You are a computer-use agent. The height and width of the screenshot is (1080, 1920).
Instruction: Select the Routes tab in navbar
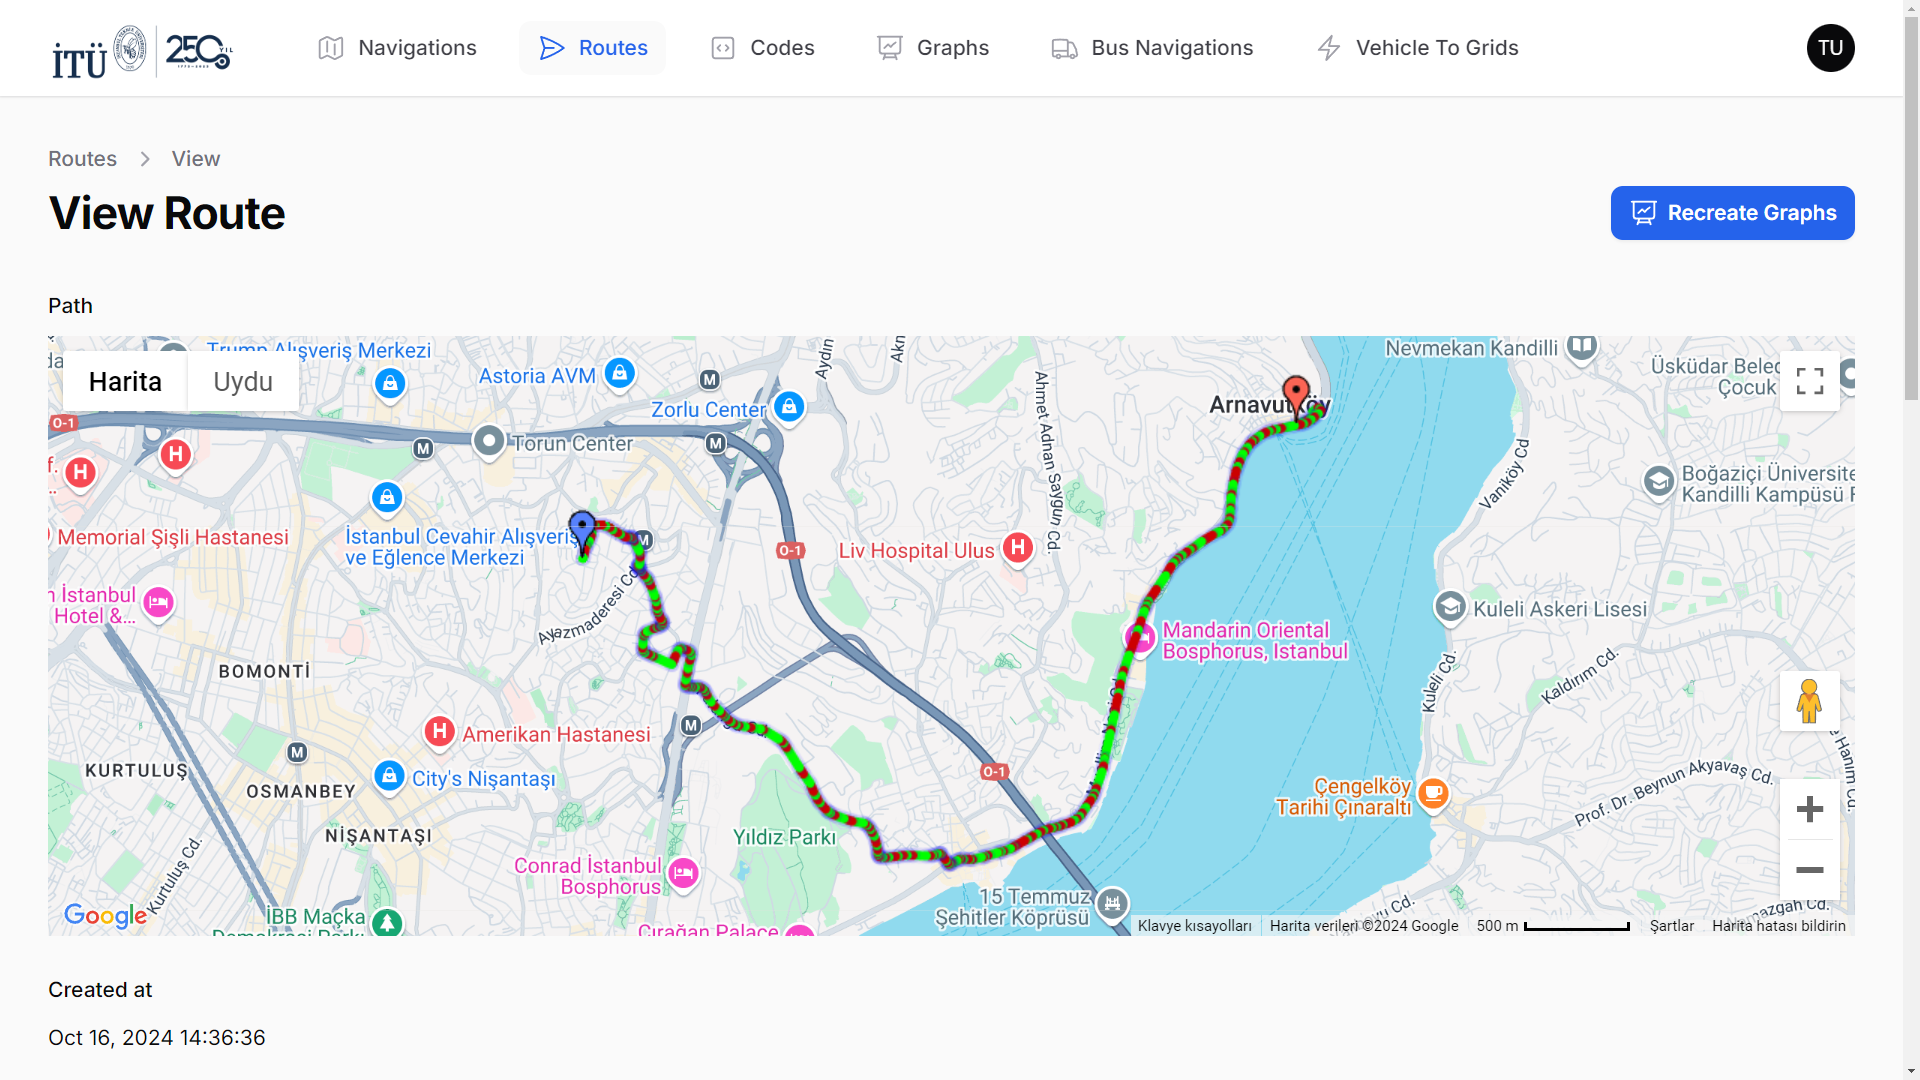[x=593, y=48]
